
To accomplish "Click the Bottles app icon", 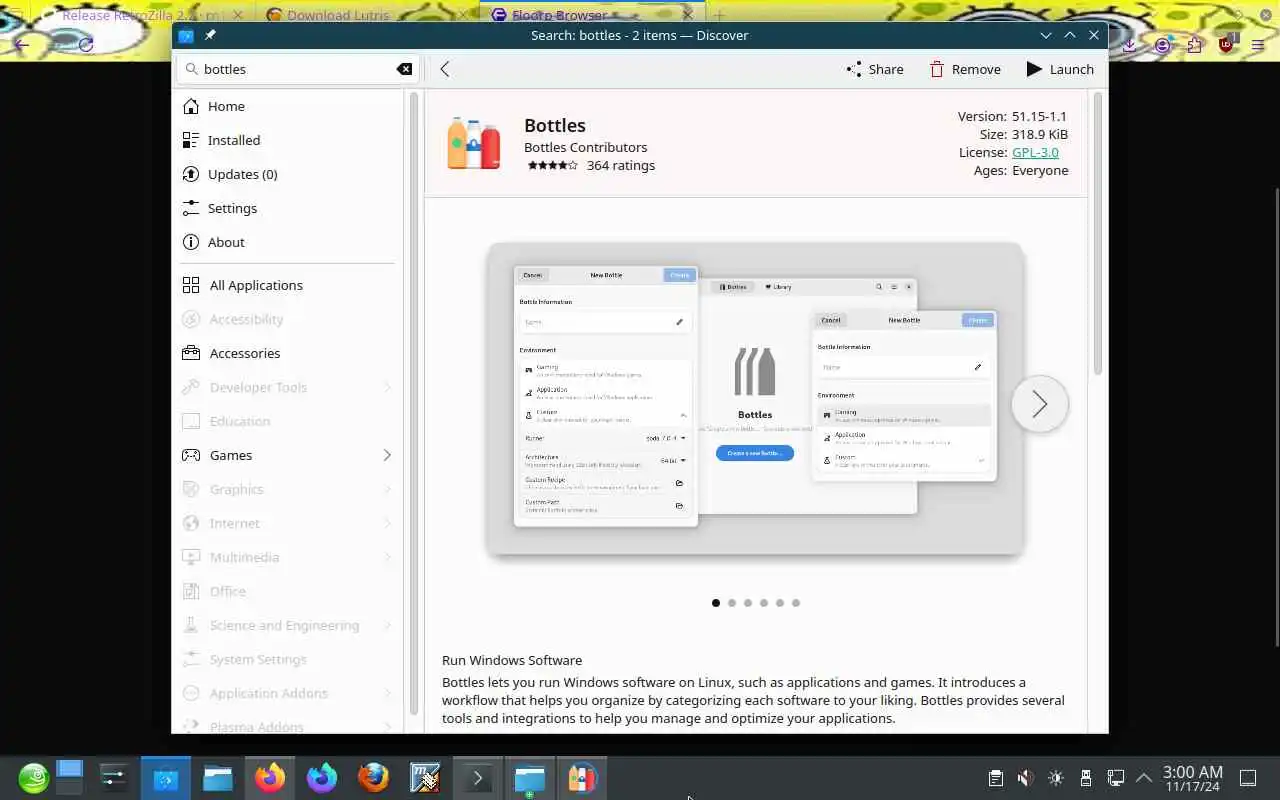I will (474, 144).
